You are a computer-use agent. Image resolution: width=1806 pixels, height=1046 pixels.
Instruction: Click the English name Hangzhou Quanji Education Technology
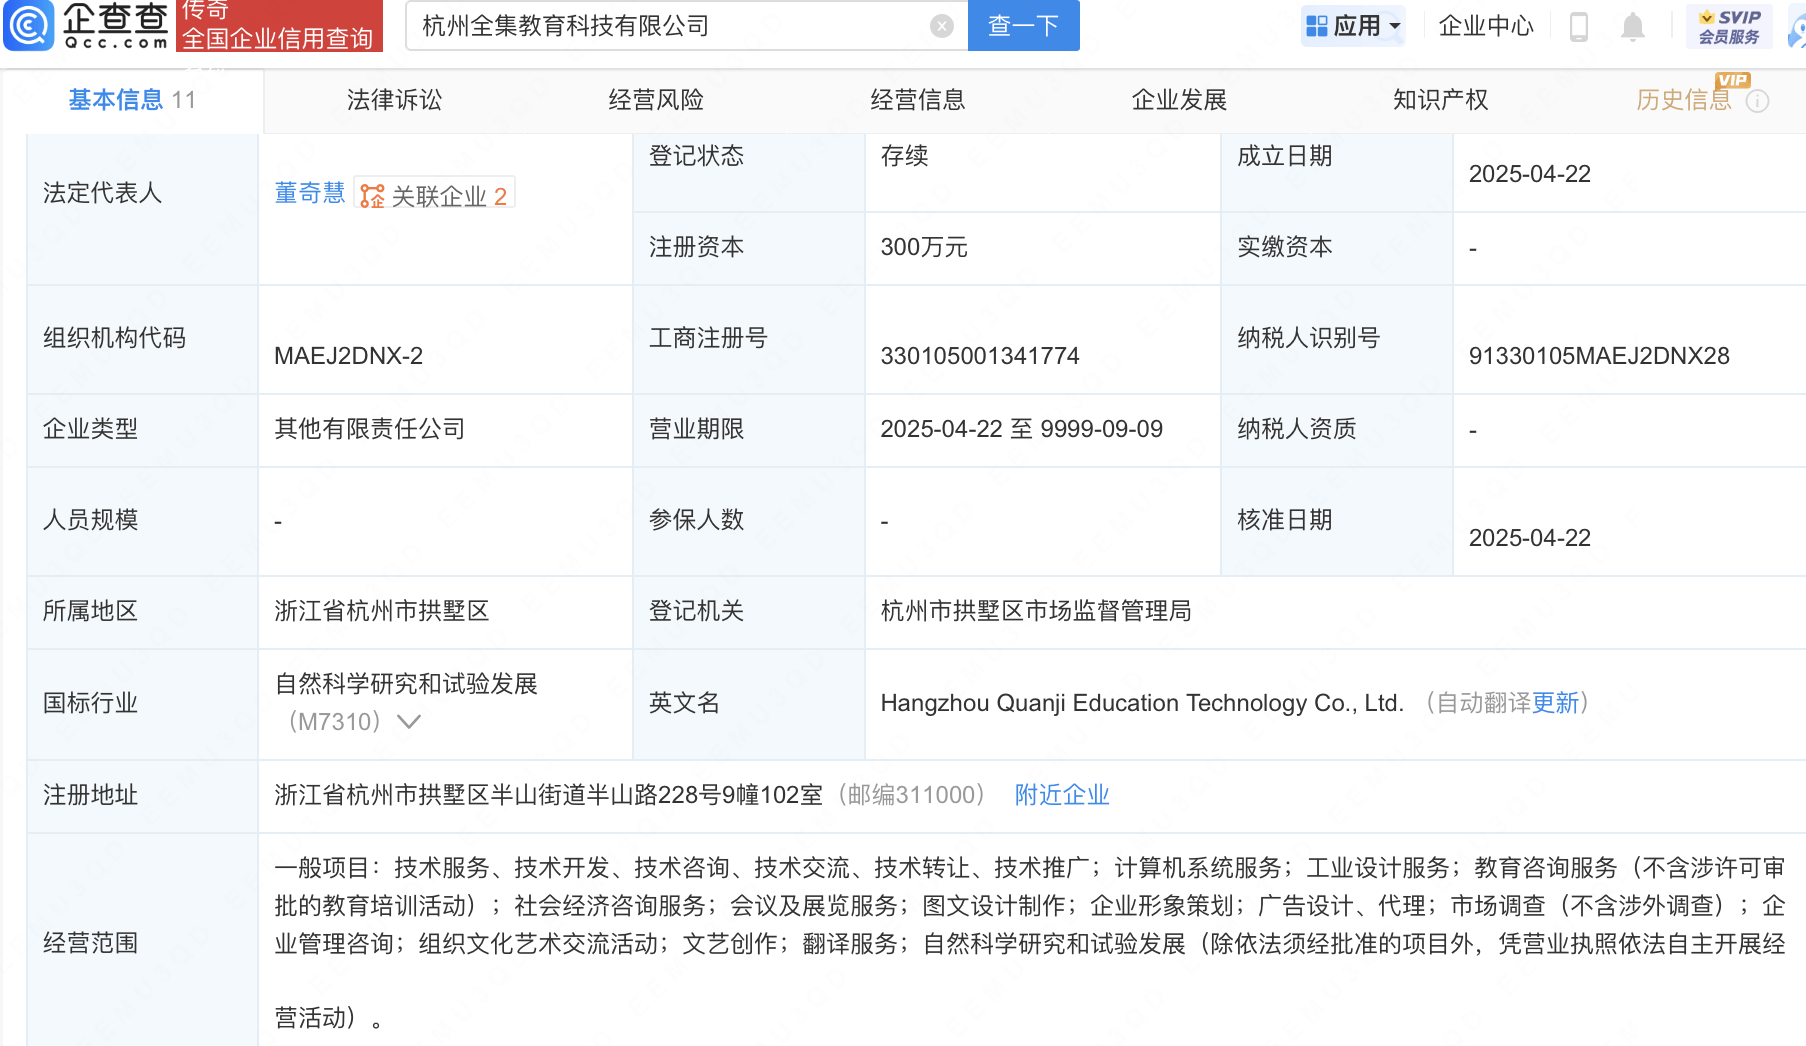point(1142,703)
